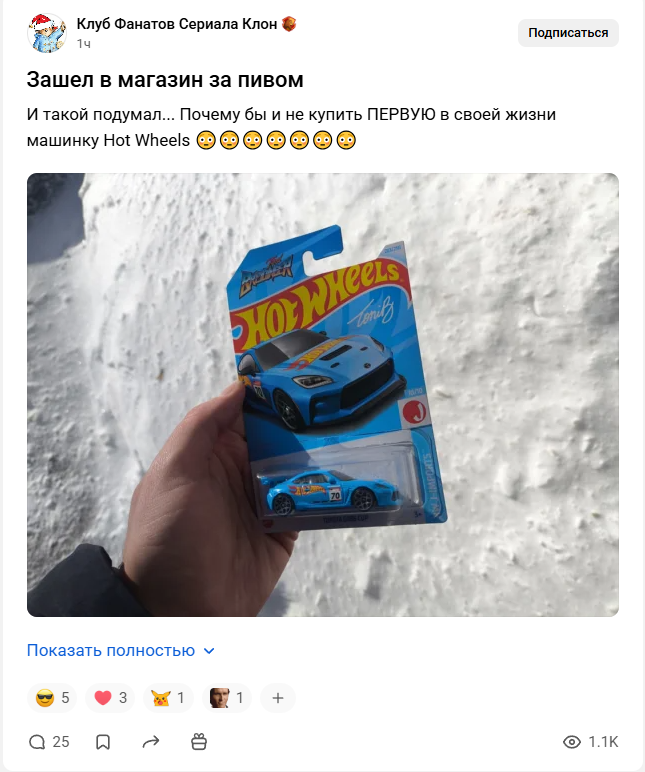This screenshot has width=645, height=772.
Task: Click the eye views counter icon
Action: 572,742
